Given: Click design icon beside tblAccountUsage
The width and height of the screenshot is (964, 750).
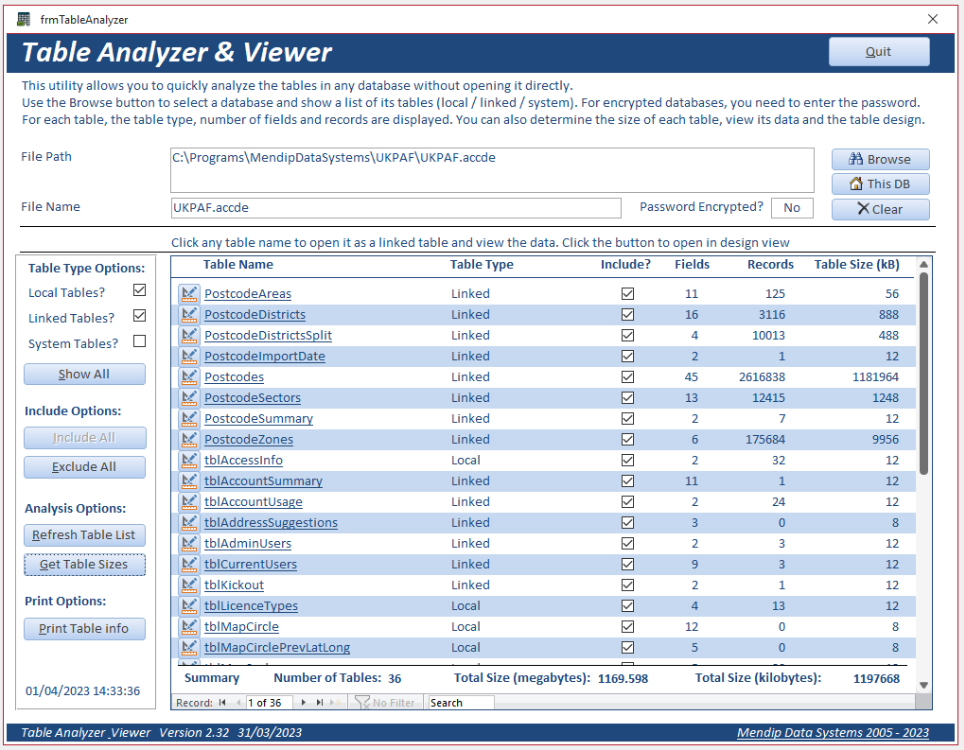Looking at the screenshot, I should 189,502.
